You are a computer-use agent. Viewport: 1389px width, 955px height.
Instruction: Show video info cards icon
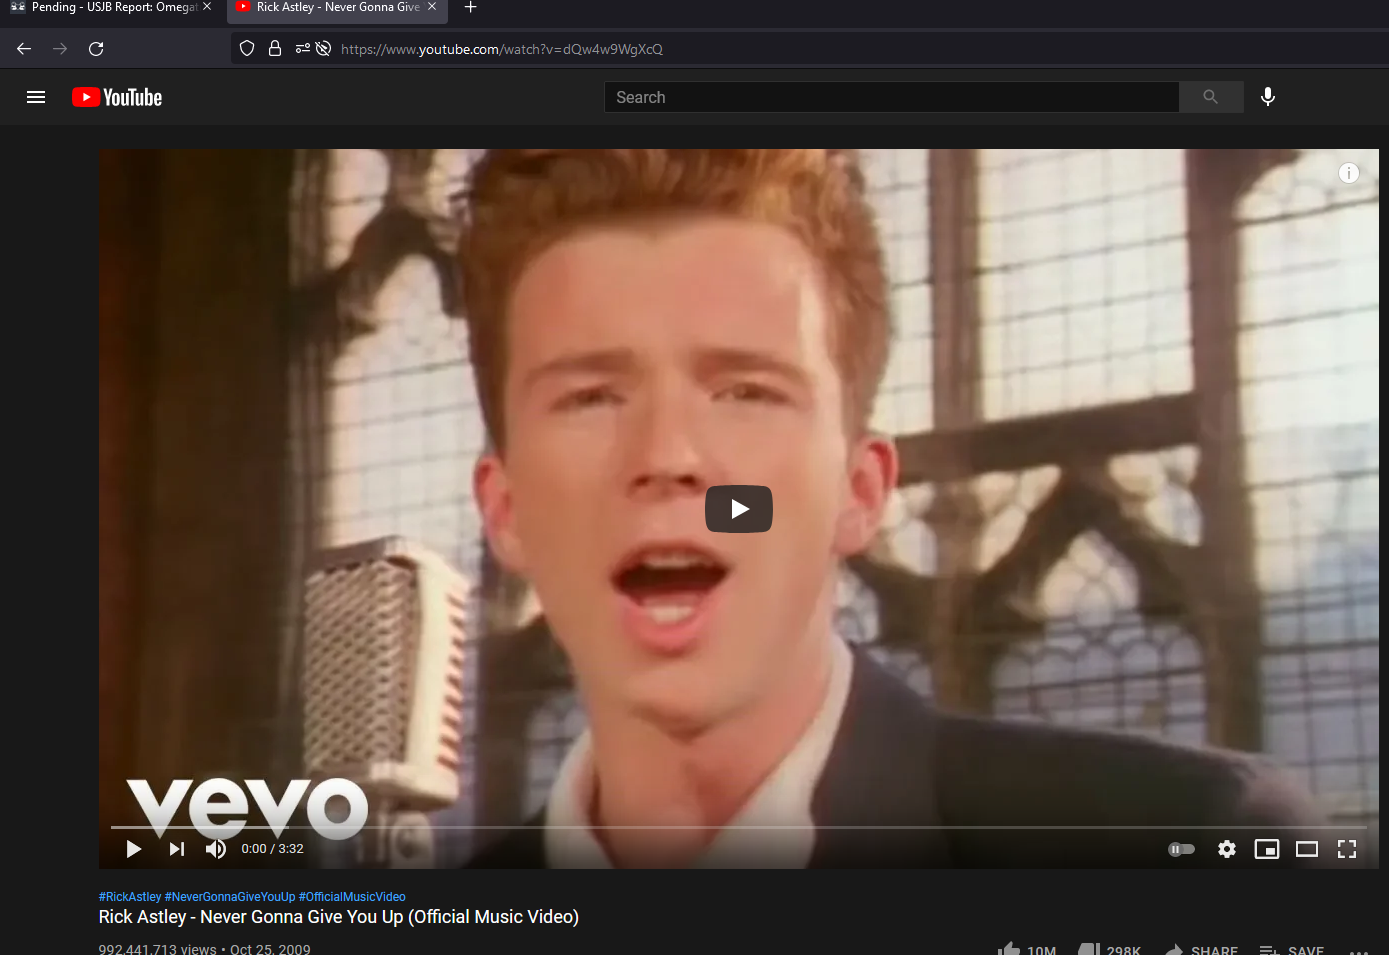pyautogui.click(x=1349, y=173)
